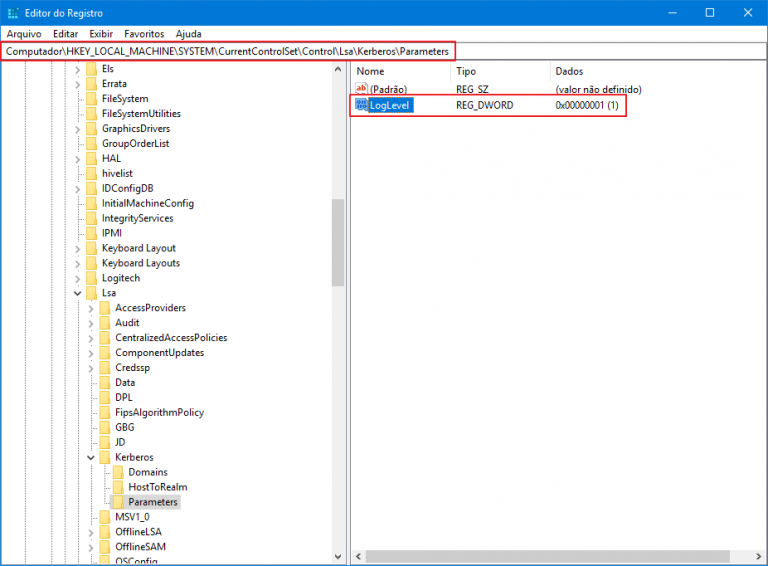The height and width of the screenshot is (566, 768).
Task: Select the FileSystem key in tree
Action: (x=125, y=99)
